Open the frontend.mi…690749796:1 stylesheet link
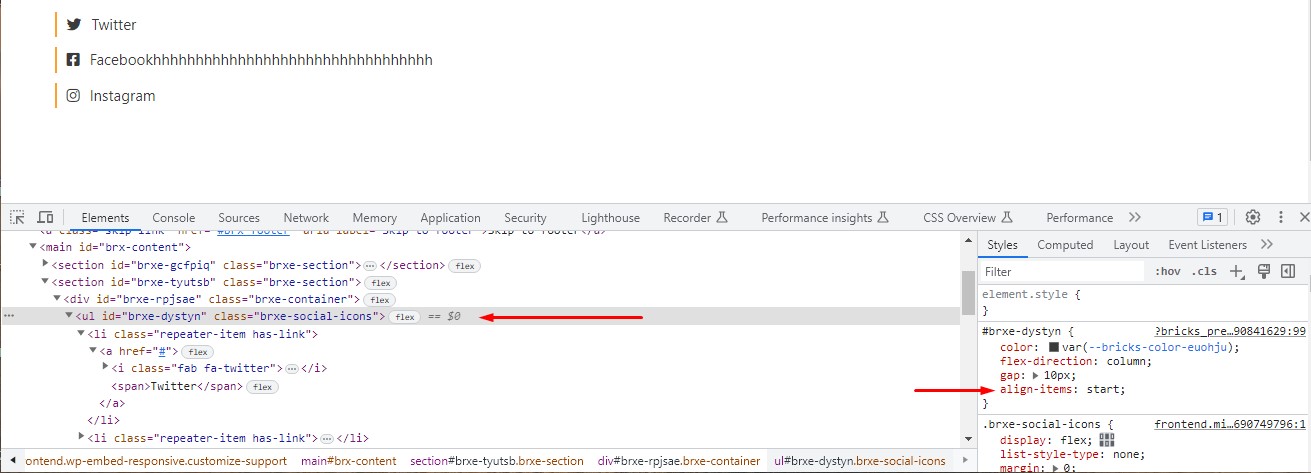 tap(1230, 424)
